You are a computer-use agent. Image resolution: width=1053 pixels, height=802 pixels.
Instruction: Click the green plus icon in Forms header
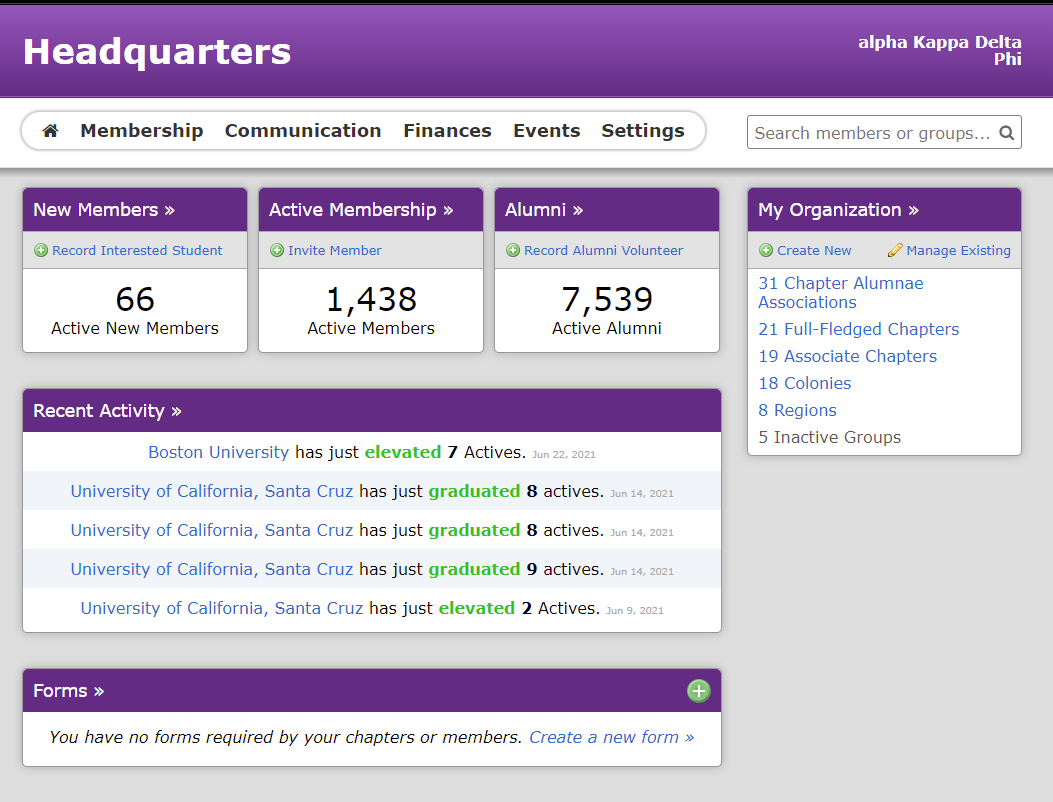[x=698, y=690]
